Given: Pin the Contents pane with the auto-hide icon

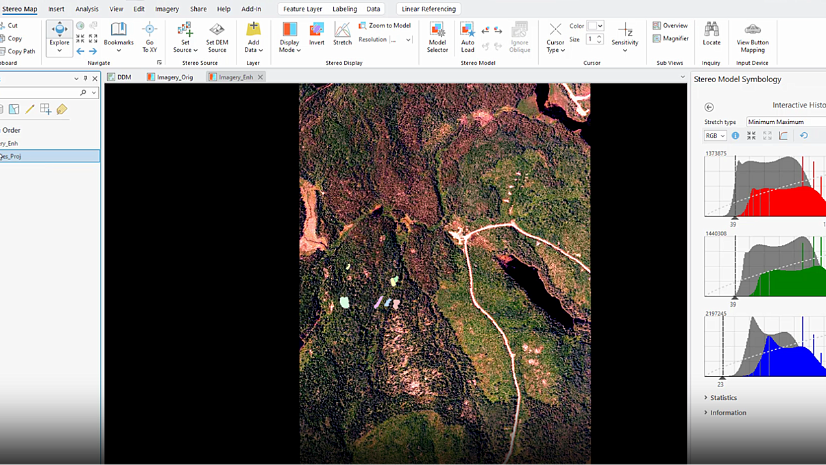Looking at the screenshot, I should (x=85, y=78).
